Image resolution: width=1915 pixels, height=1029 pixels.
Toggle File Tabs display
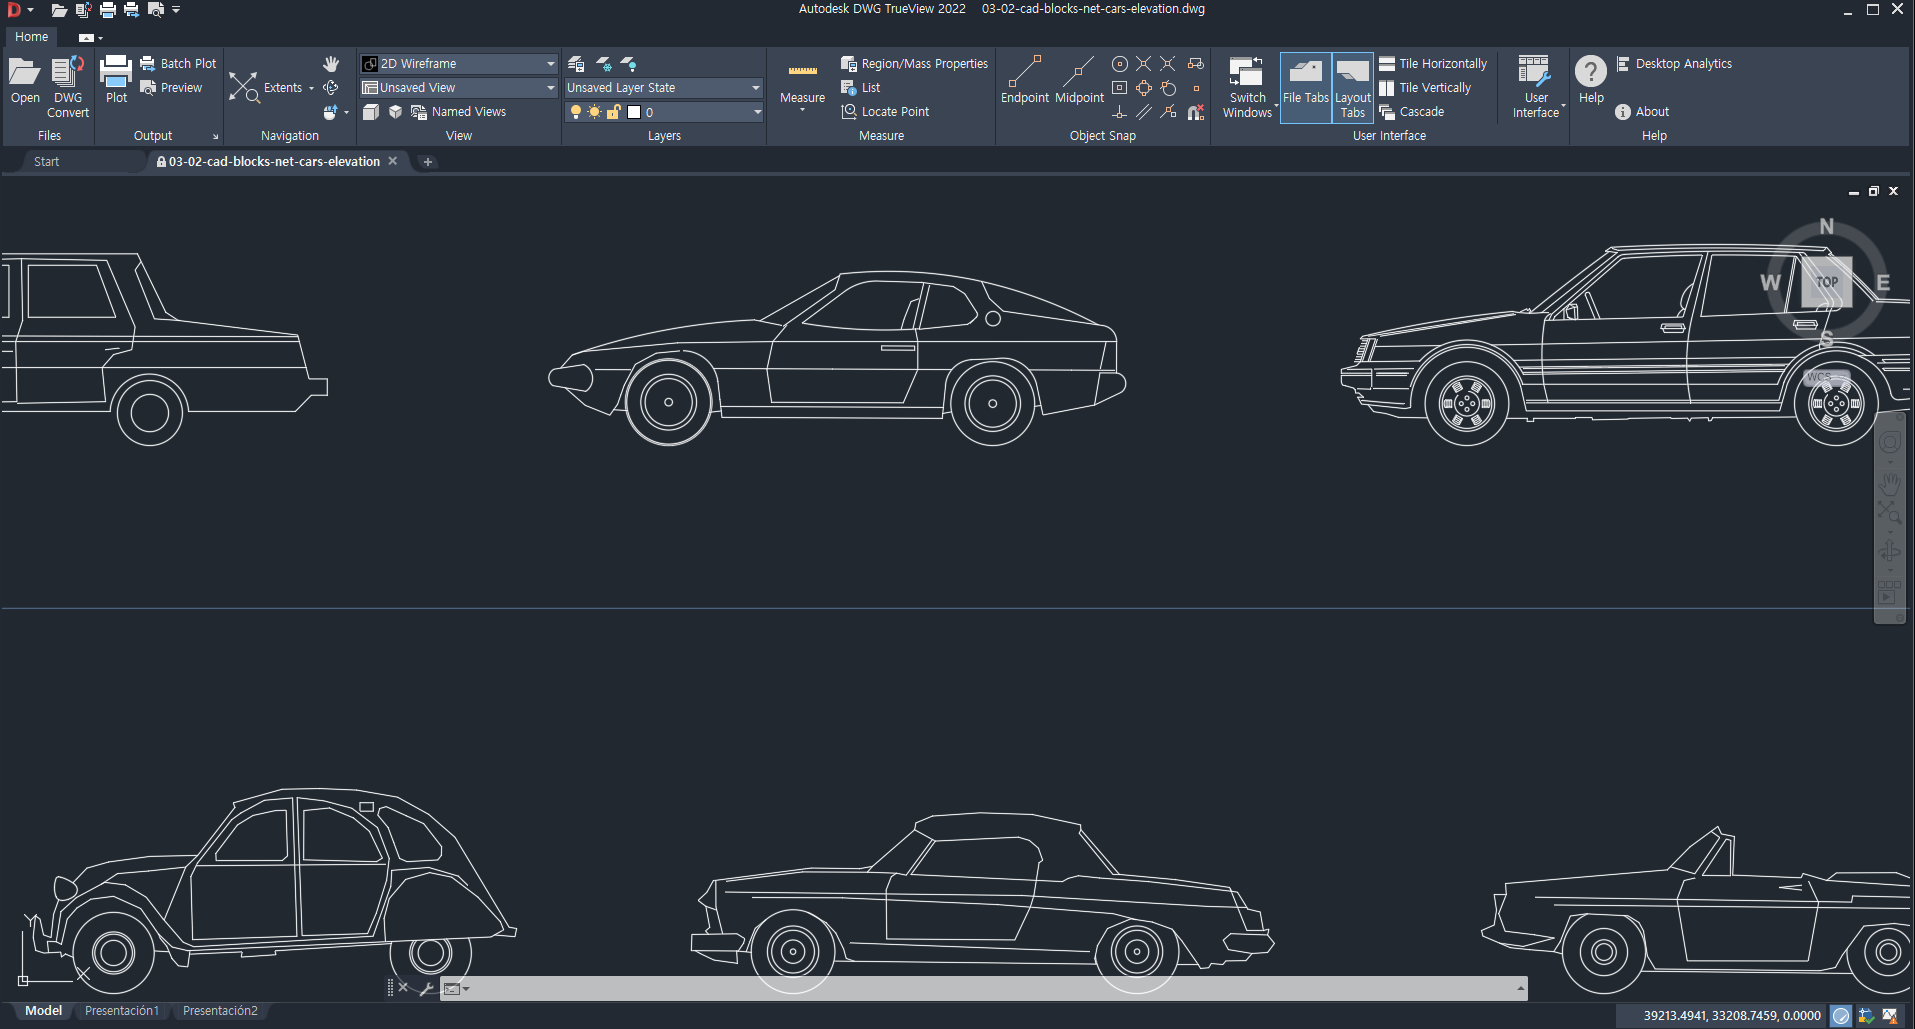(x=1306, y=87)
